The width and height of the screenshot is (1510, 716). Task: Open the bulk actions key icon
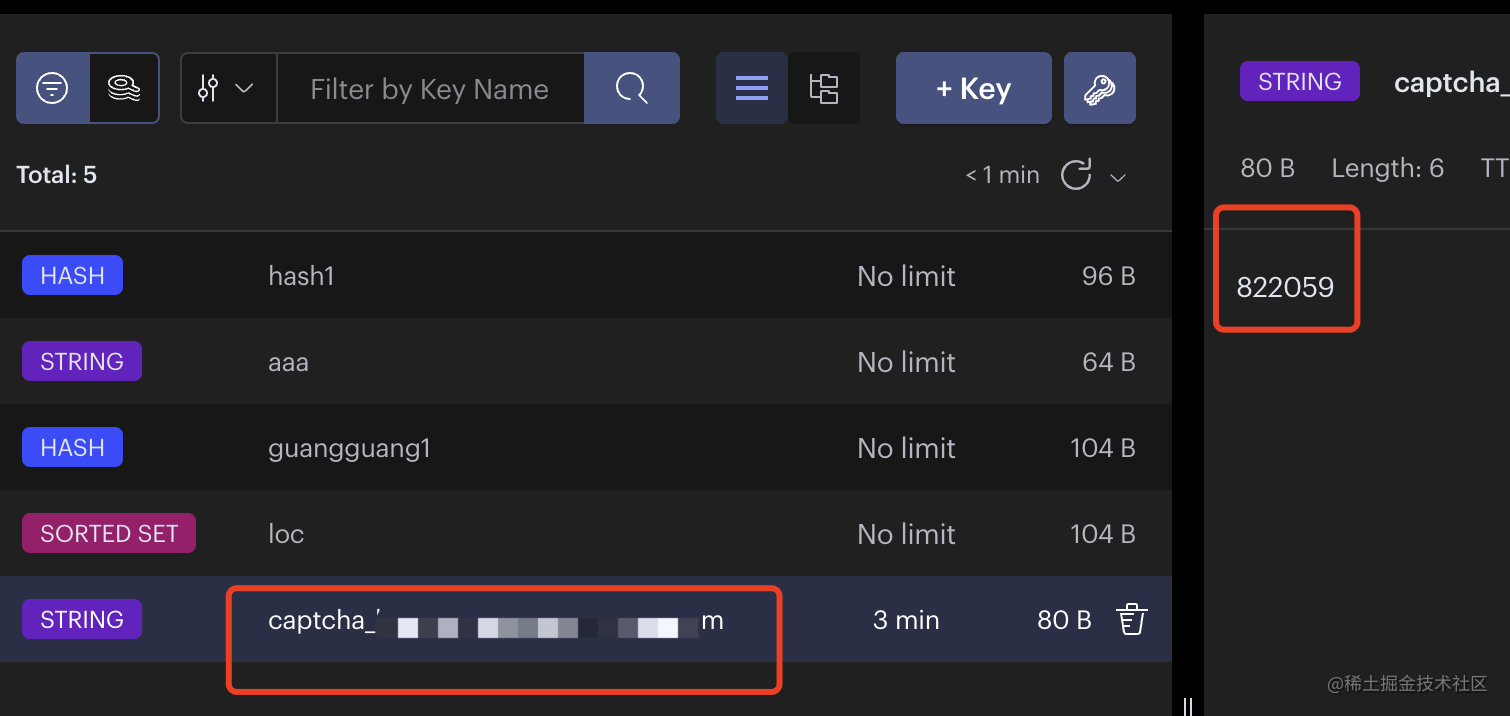tap(1100, 88)
